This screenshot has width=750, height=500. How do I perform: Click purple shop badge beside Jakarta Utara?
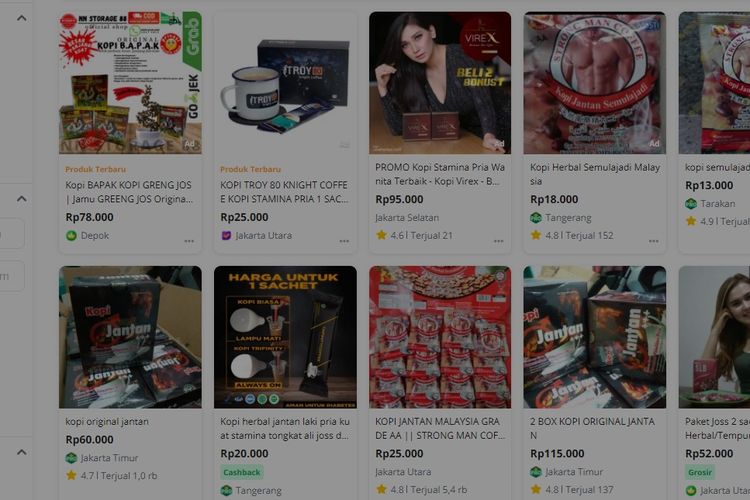click(226, 235)
